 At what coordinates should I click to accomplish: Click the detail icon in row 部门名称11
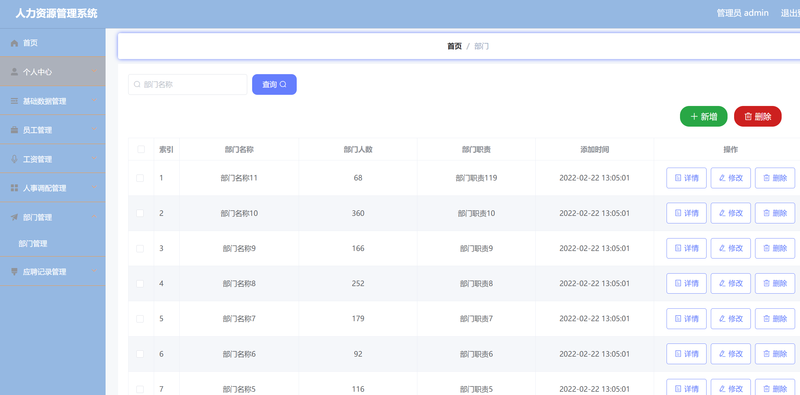click(678, 178)
